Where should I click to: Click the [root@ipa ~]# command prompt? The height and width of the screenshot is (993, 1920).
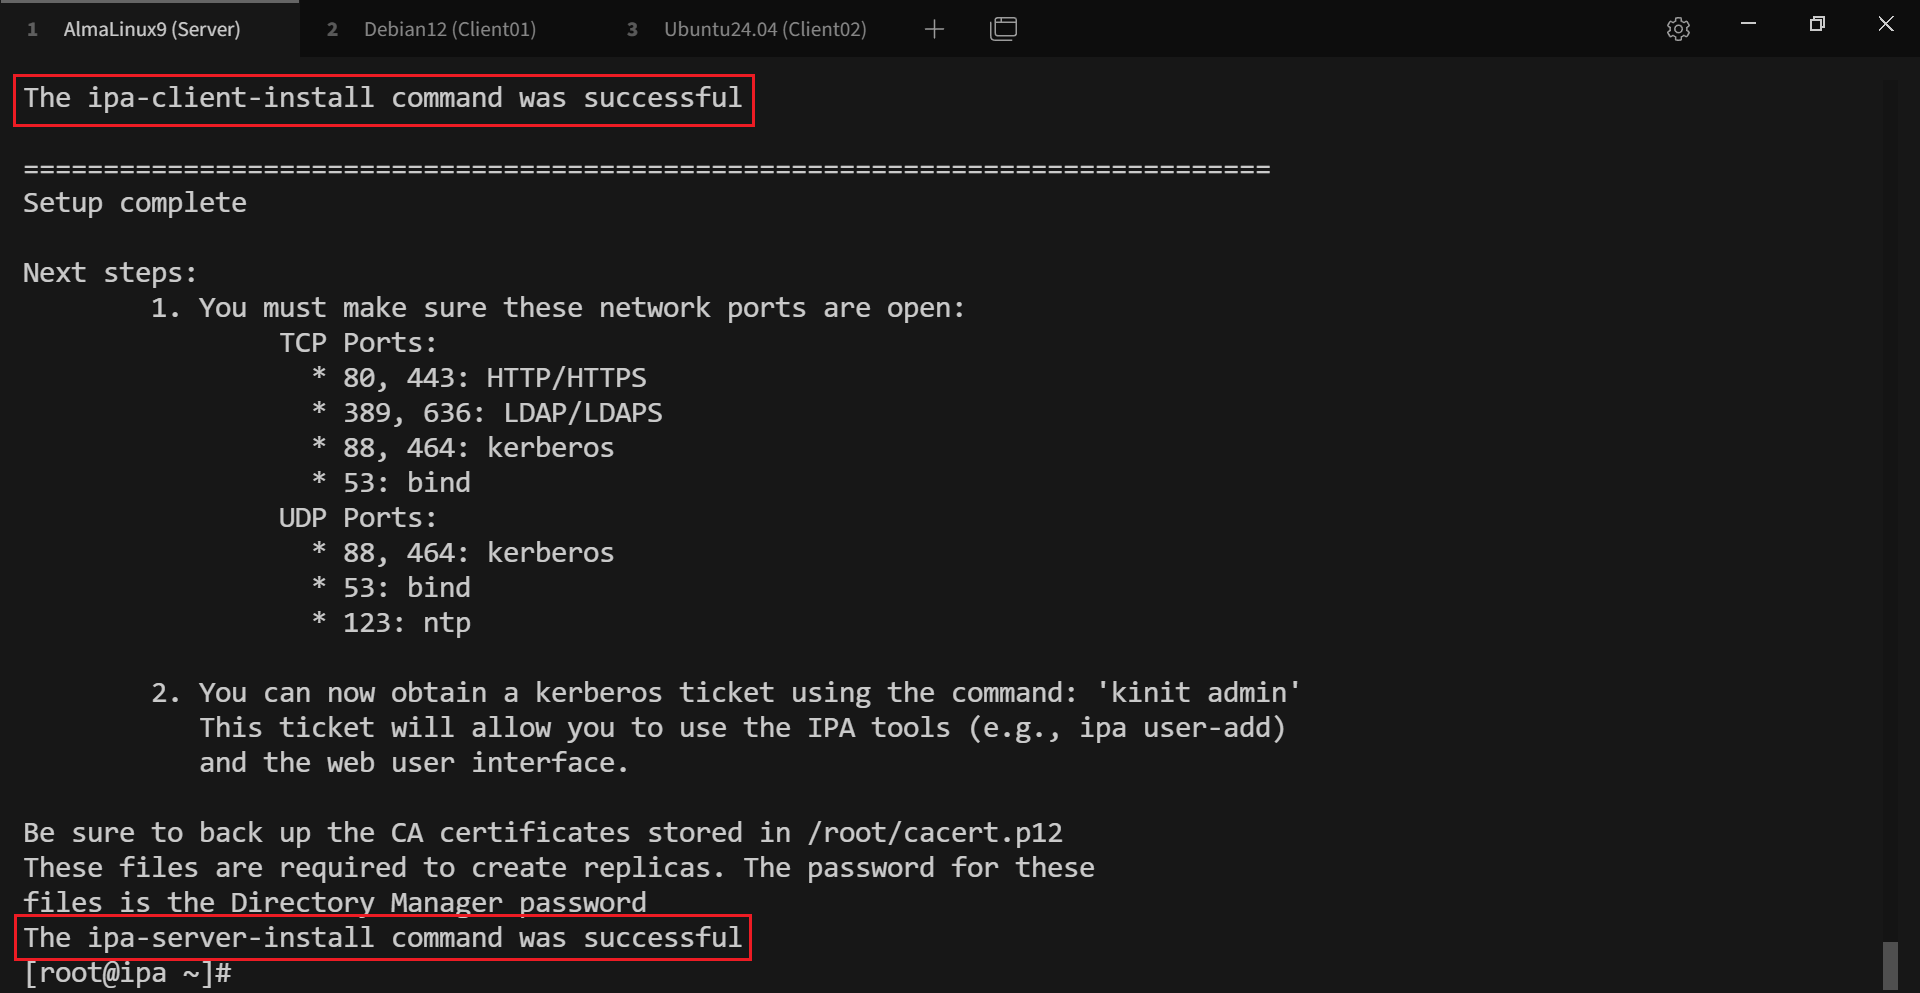point(127,973)
